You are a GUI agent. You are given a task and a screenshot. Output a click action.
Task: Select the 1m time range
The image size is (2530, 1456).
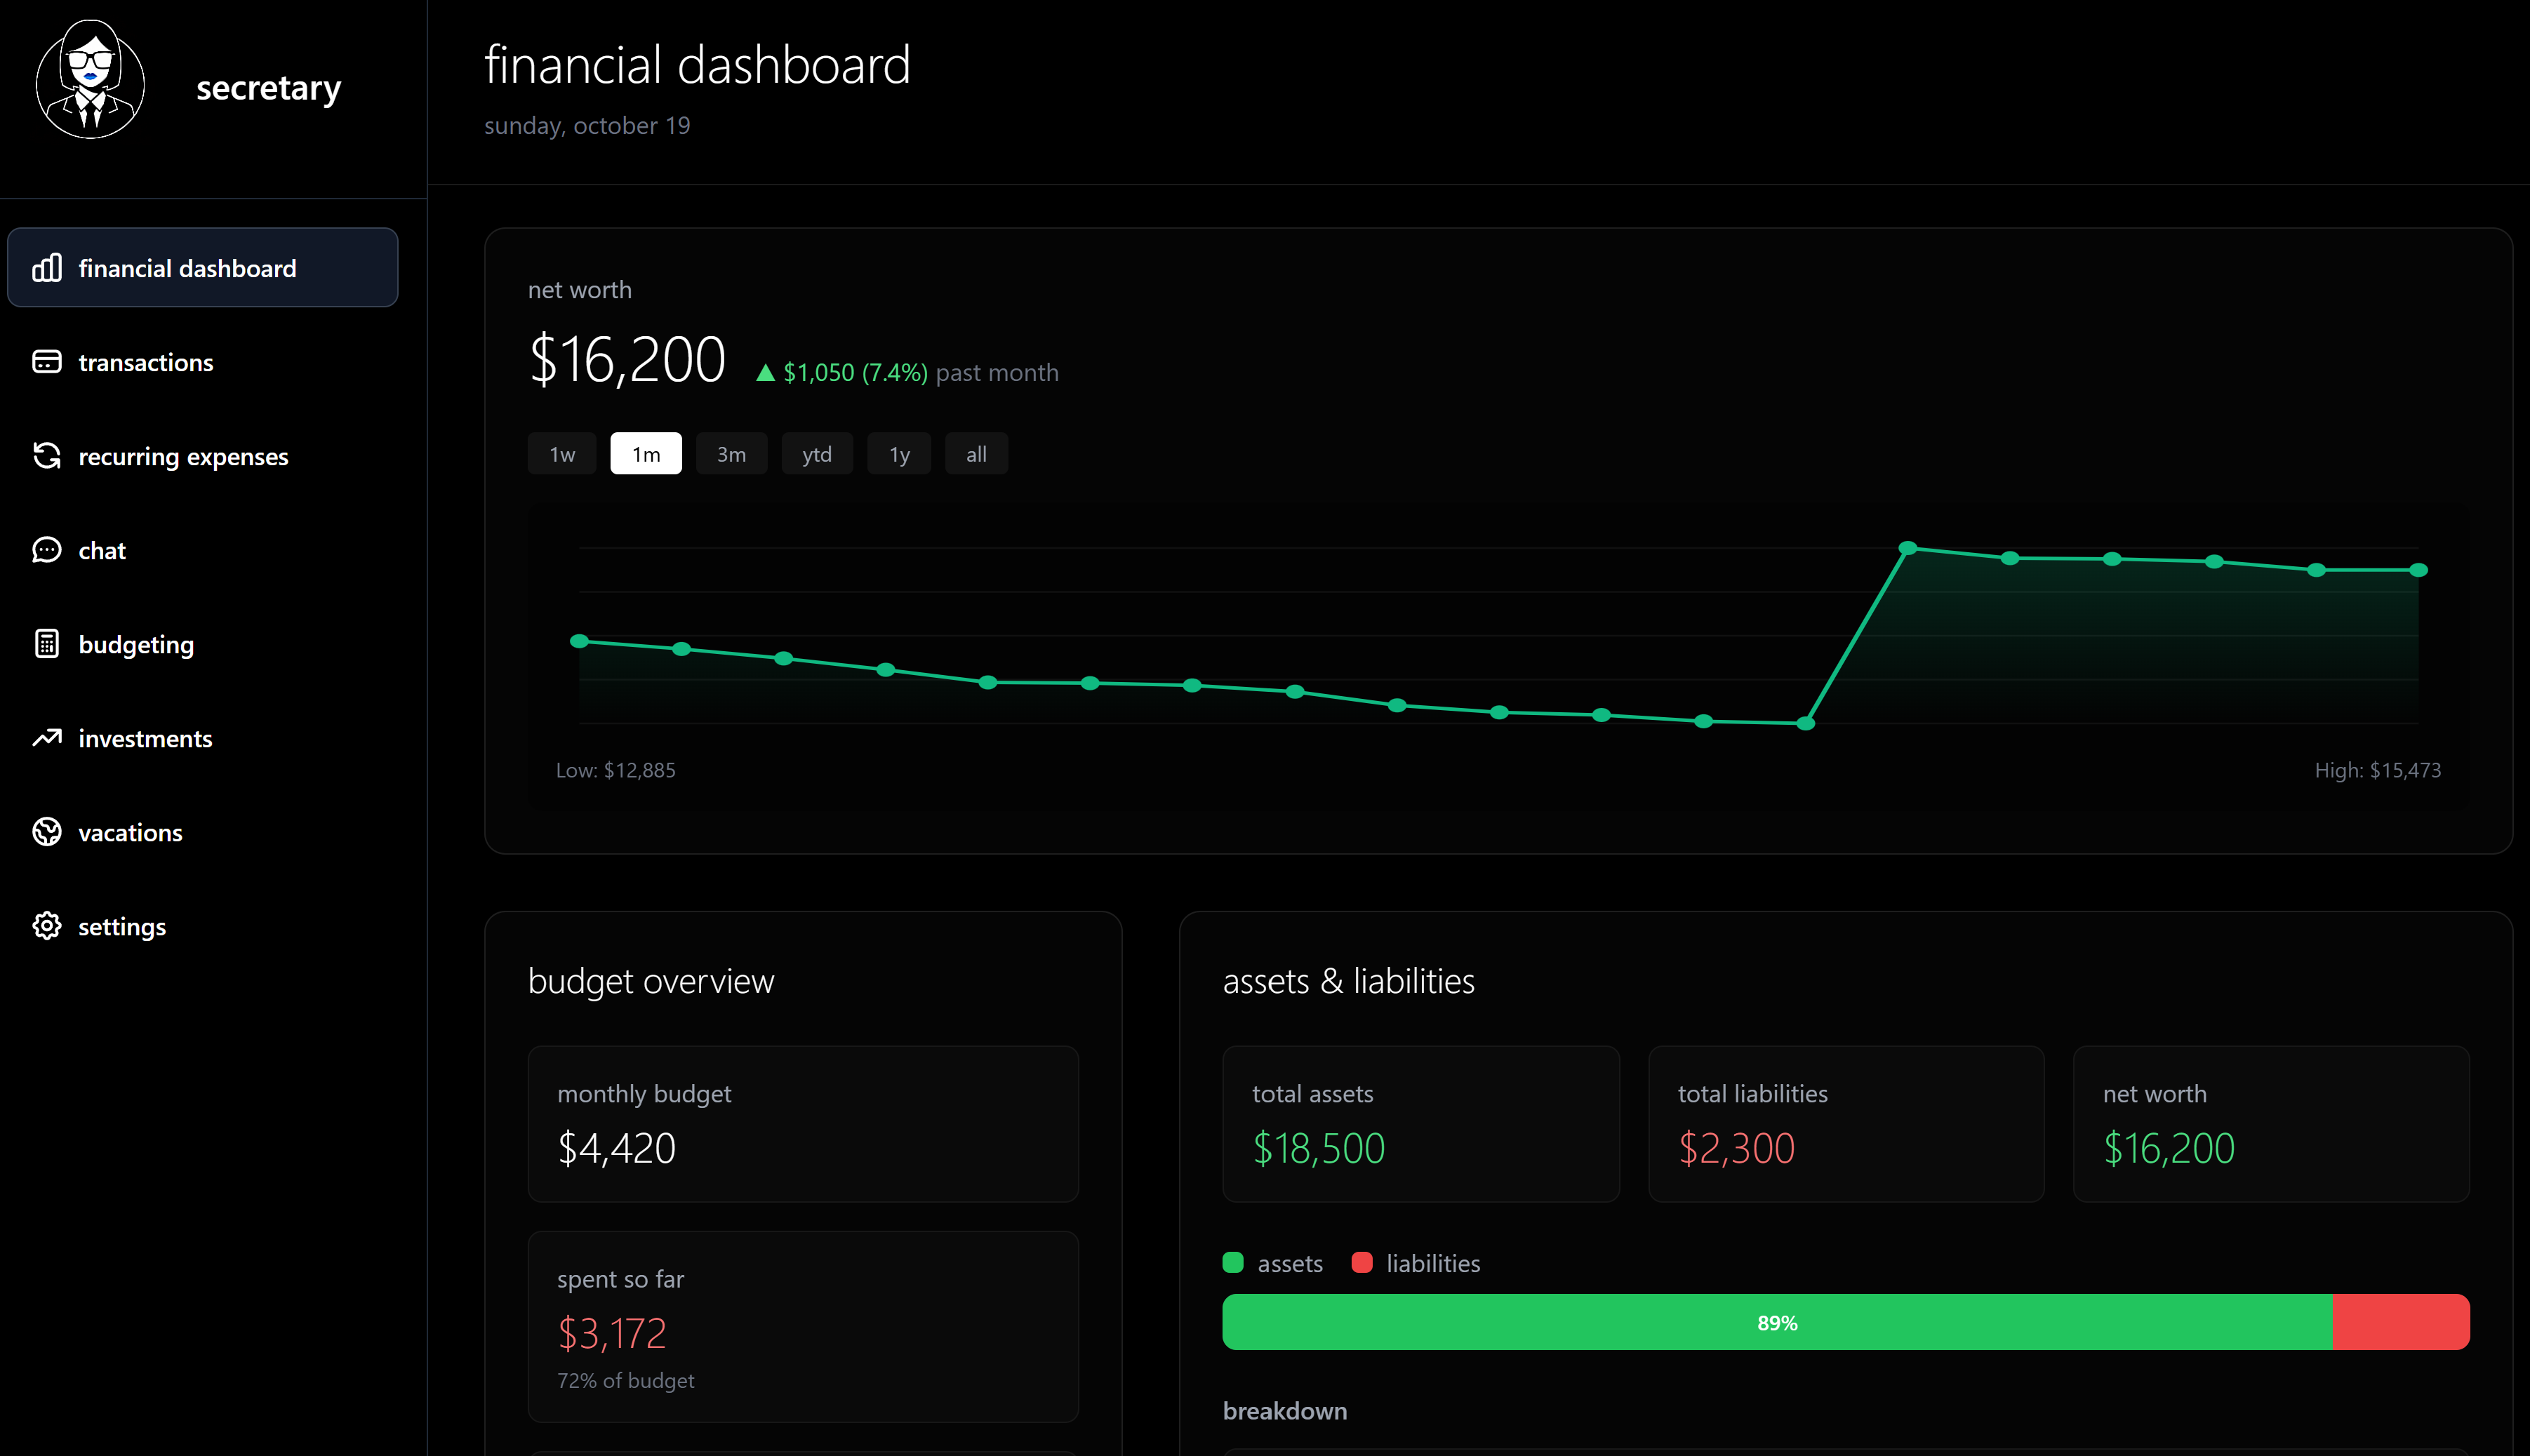click(646, 454)
